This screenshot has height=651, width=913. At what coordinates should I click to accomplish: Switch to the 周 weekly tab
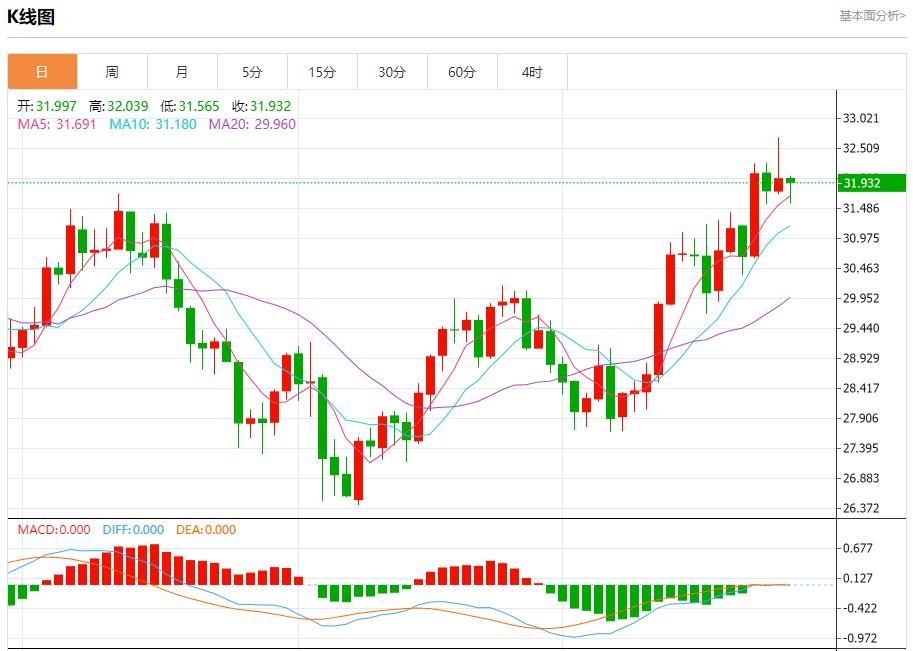point(112,72)
